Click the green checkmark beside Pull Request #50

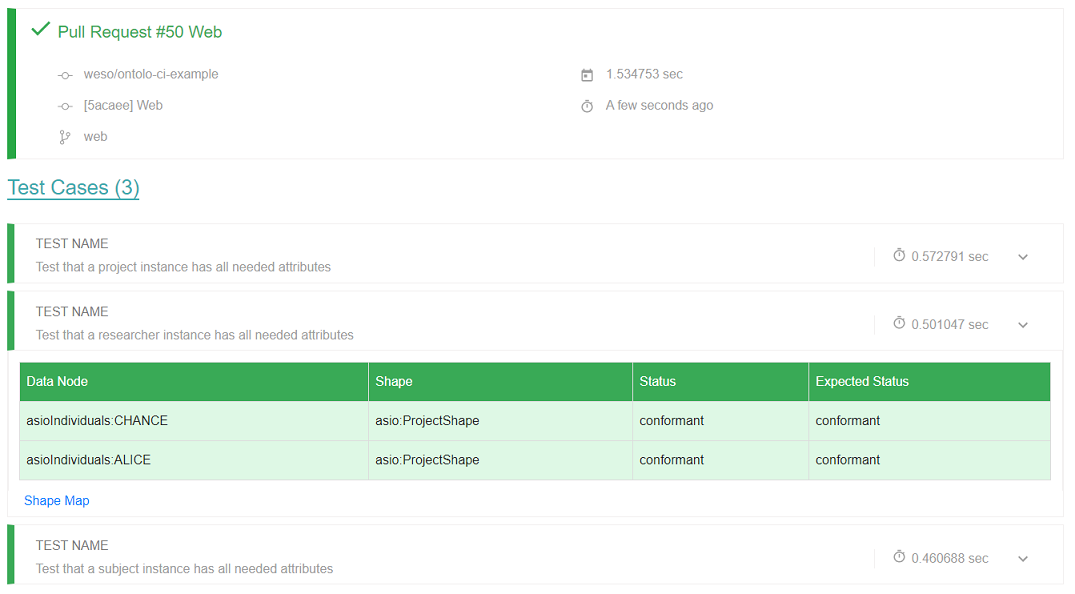pyautogui.click(x=40, y=29)
